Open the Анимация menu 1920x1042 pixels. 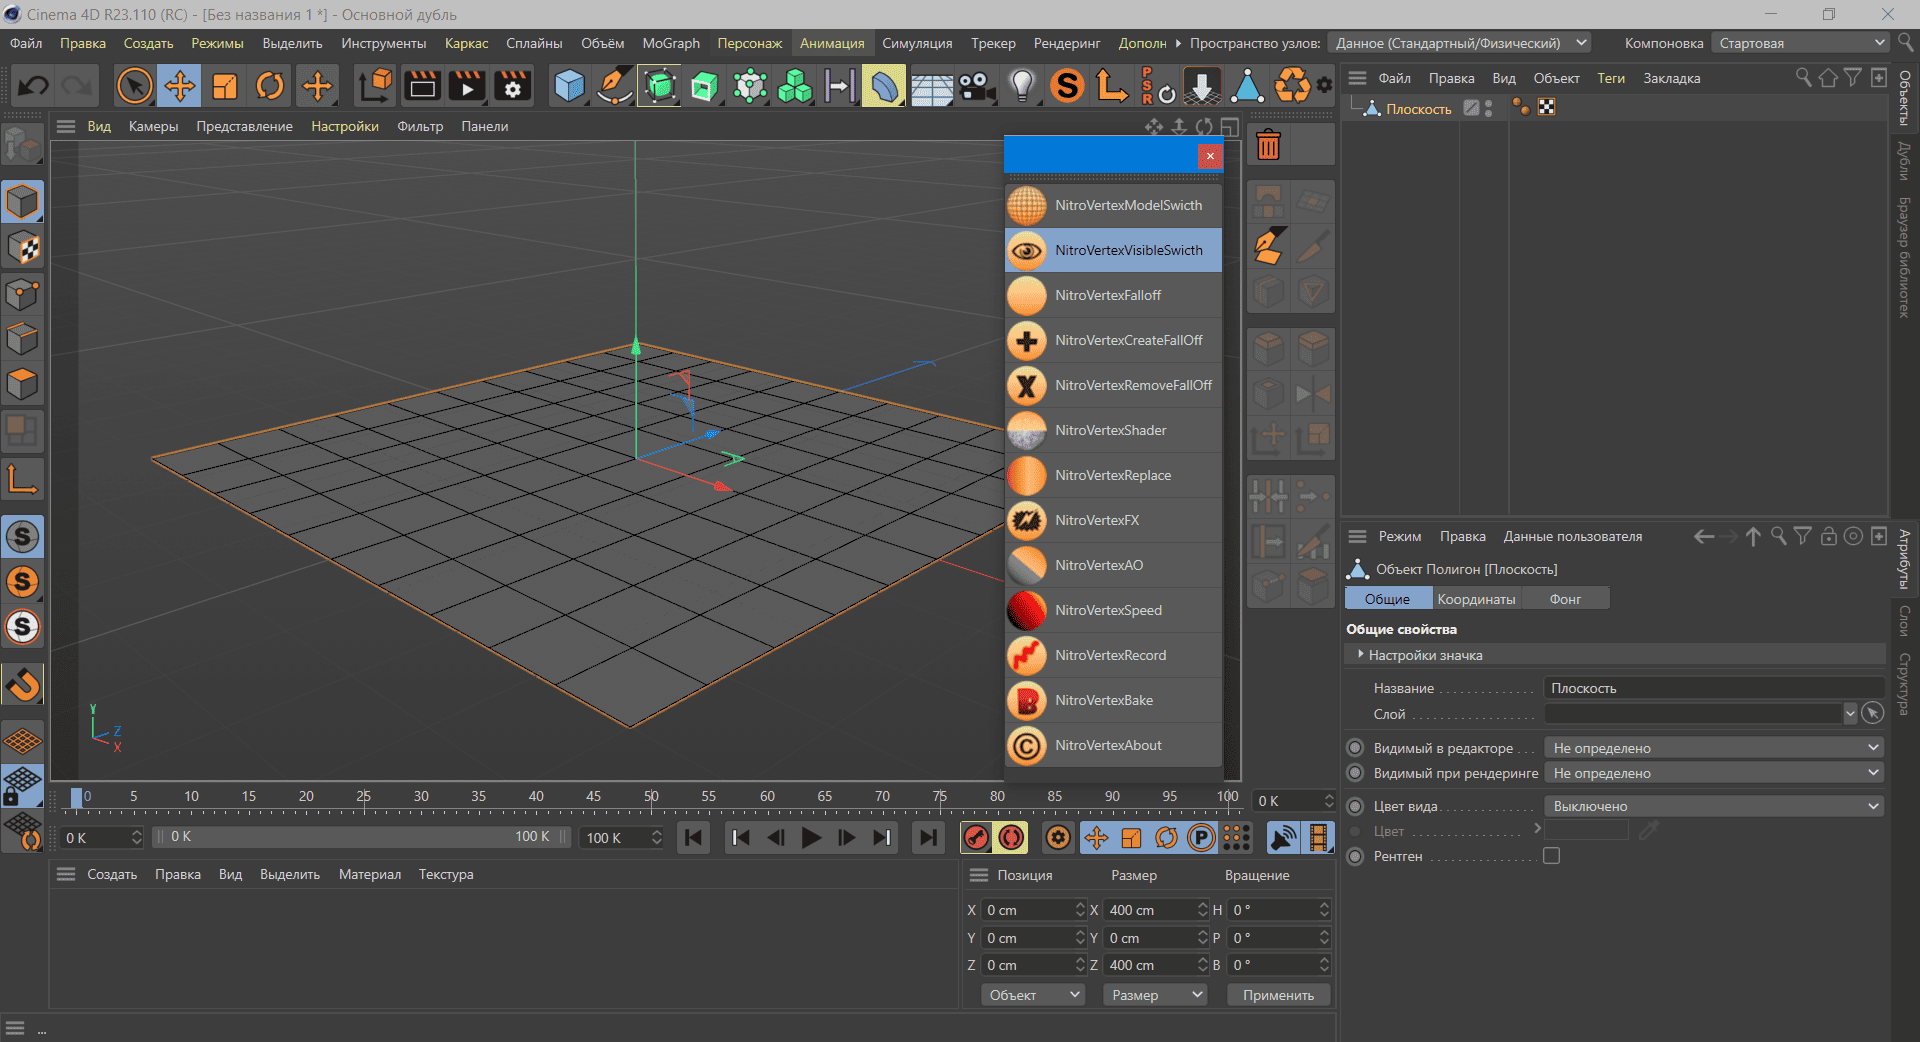tap(832, 43)
